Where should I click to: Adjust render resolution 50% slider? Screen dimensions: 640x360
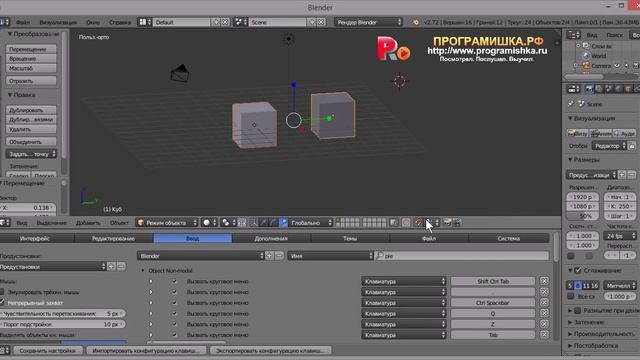point(582,216)
